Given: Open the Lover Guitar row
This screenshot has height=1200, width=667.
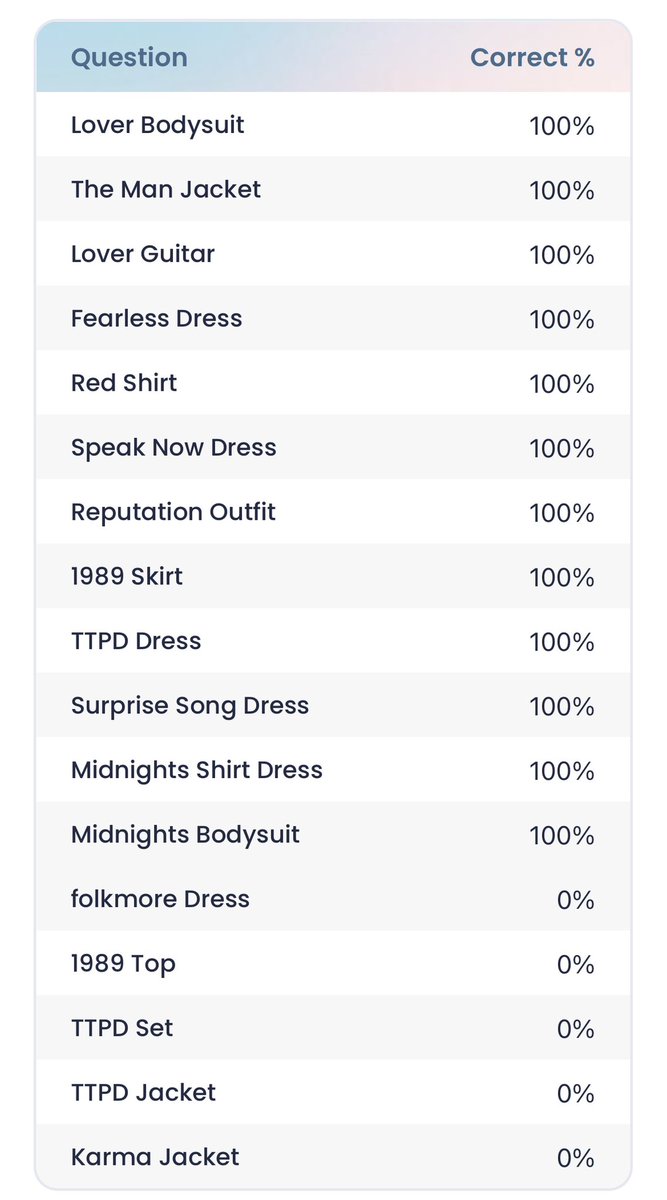Looking at the screenshot, I should 333,254.
